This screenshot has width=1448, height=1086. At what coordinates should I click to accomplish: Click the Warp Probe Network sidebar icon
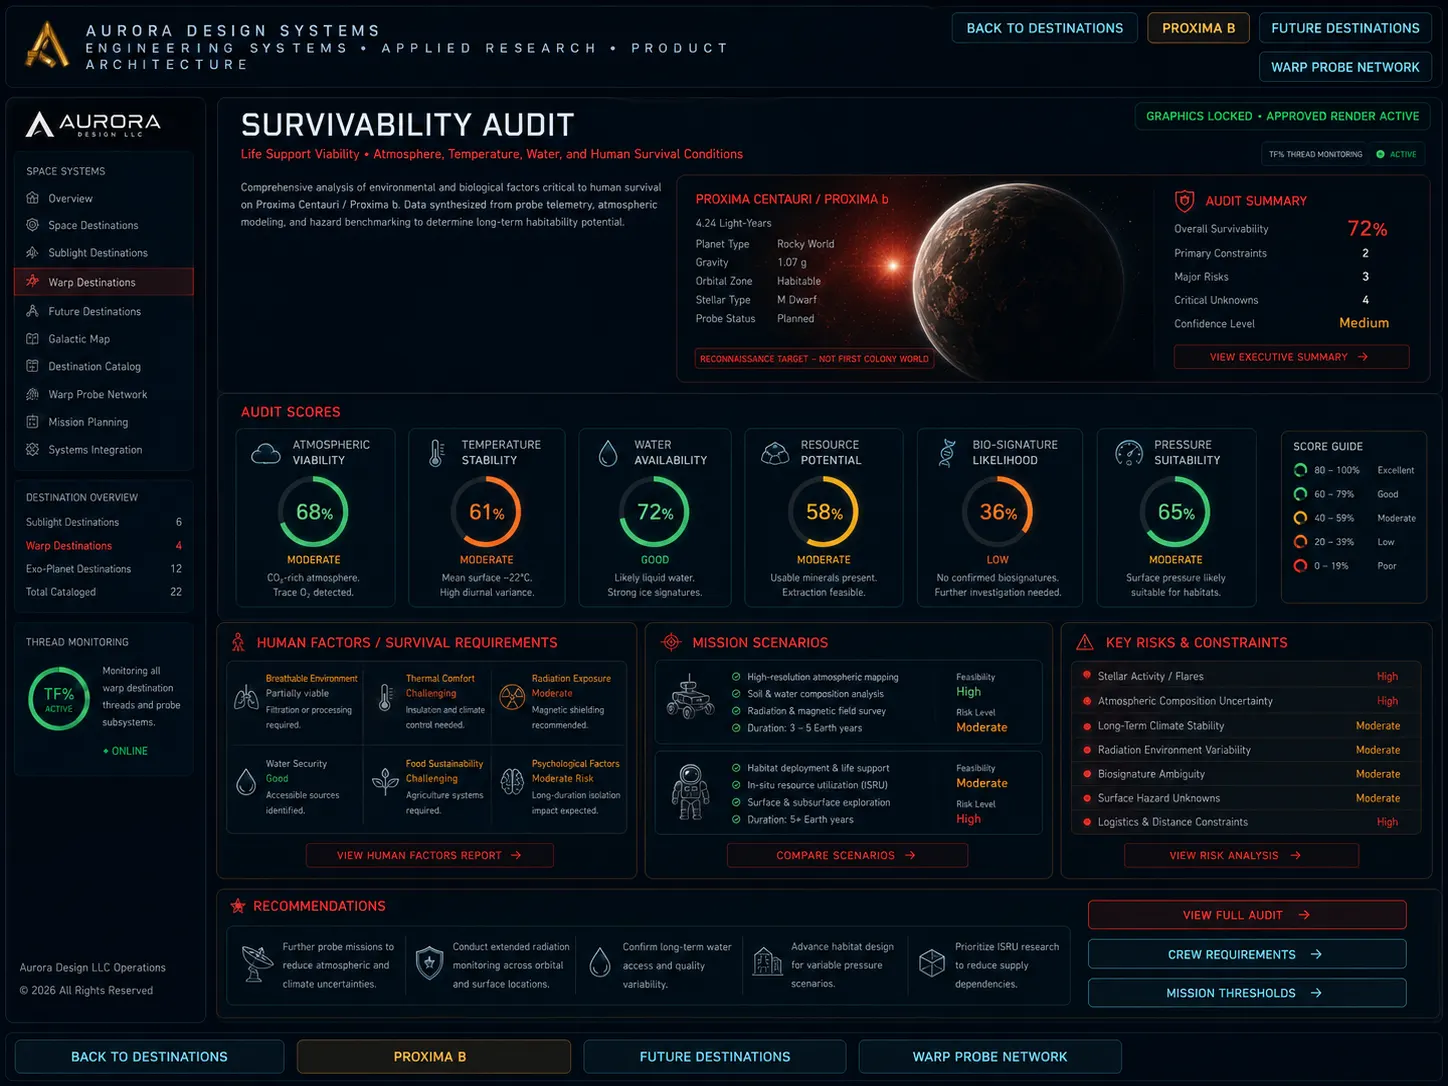click(x=32, y=394)
